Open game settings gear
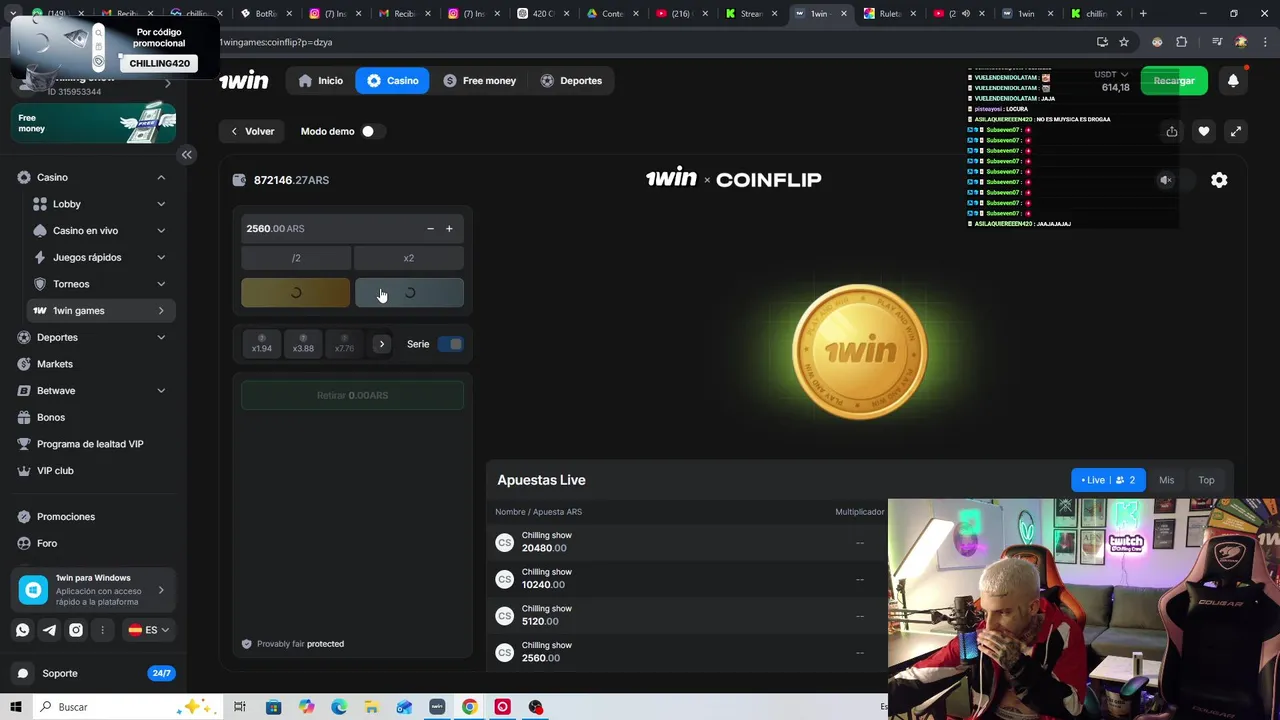 [x=1219, y=180]
